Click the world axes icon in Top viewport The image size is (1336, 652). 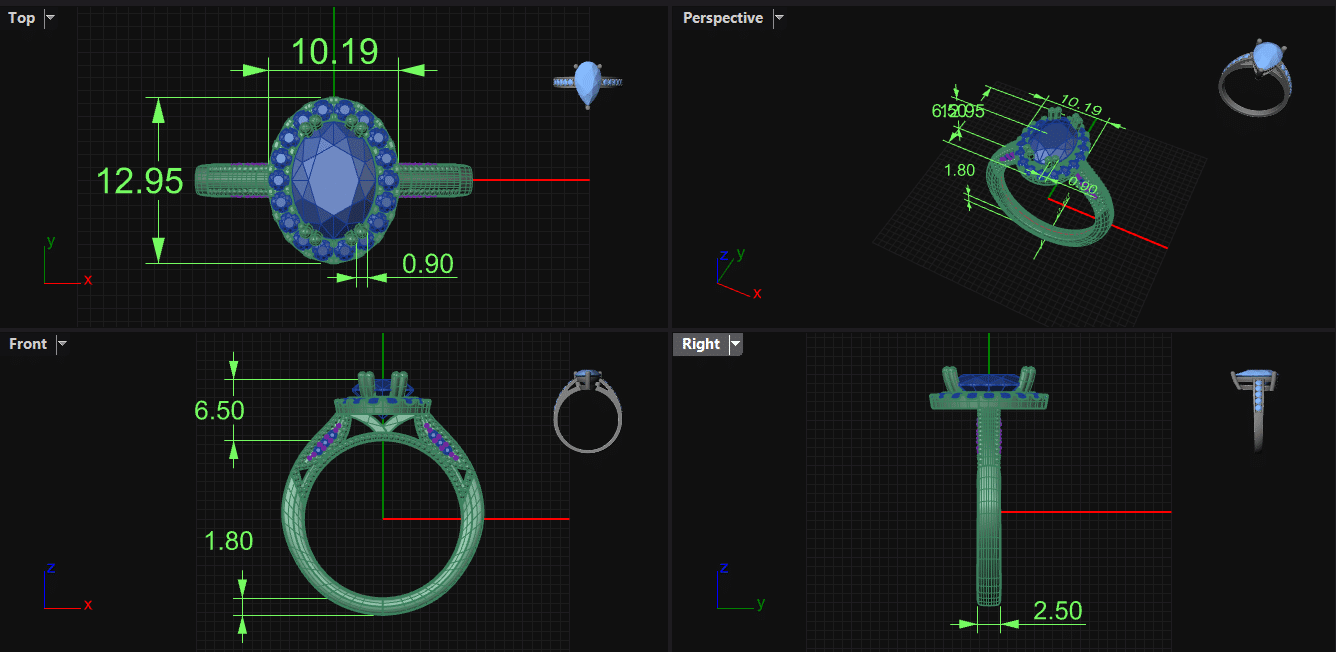pos(62,264)
